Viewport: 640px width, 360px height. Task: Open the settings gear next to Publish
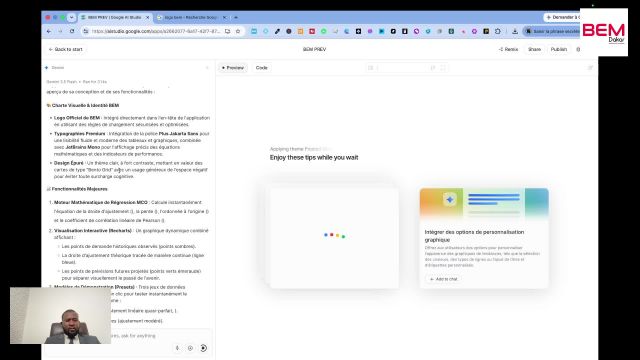(578, 49)
